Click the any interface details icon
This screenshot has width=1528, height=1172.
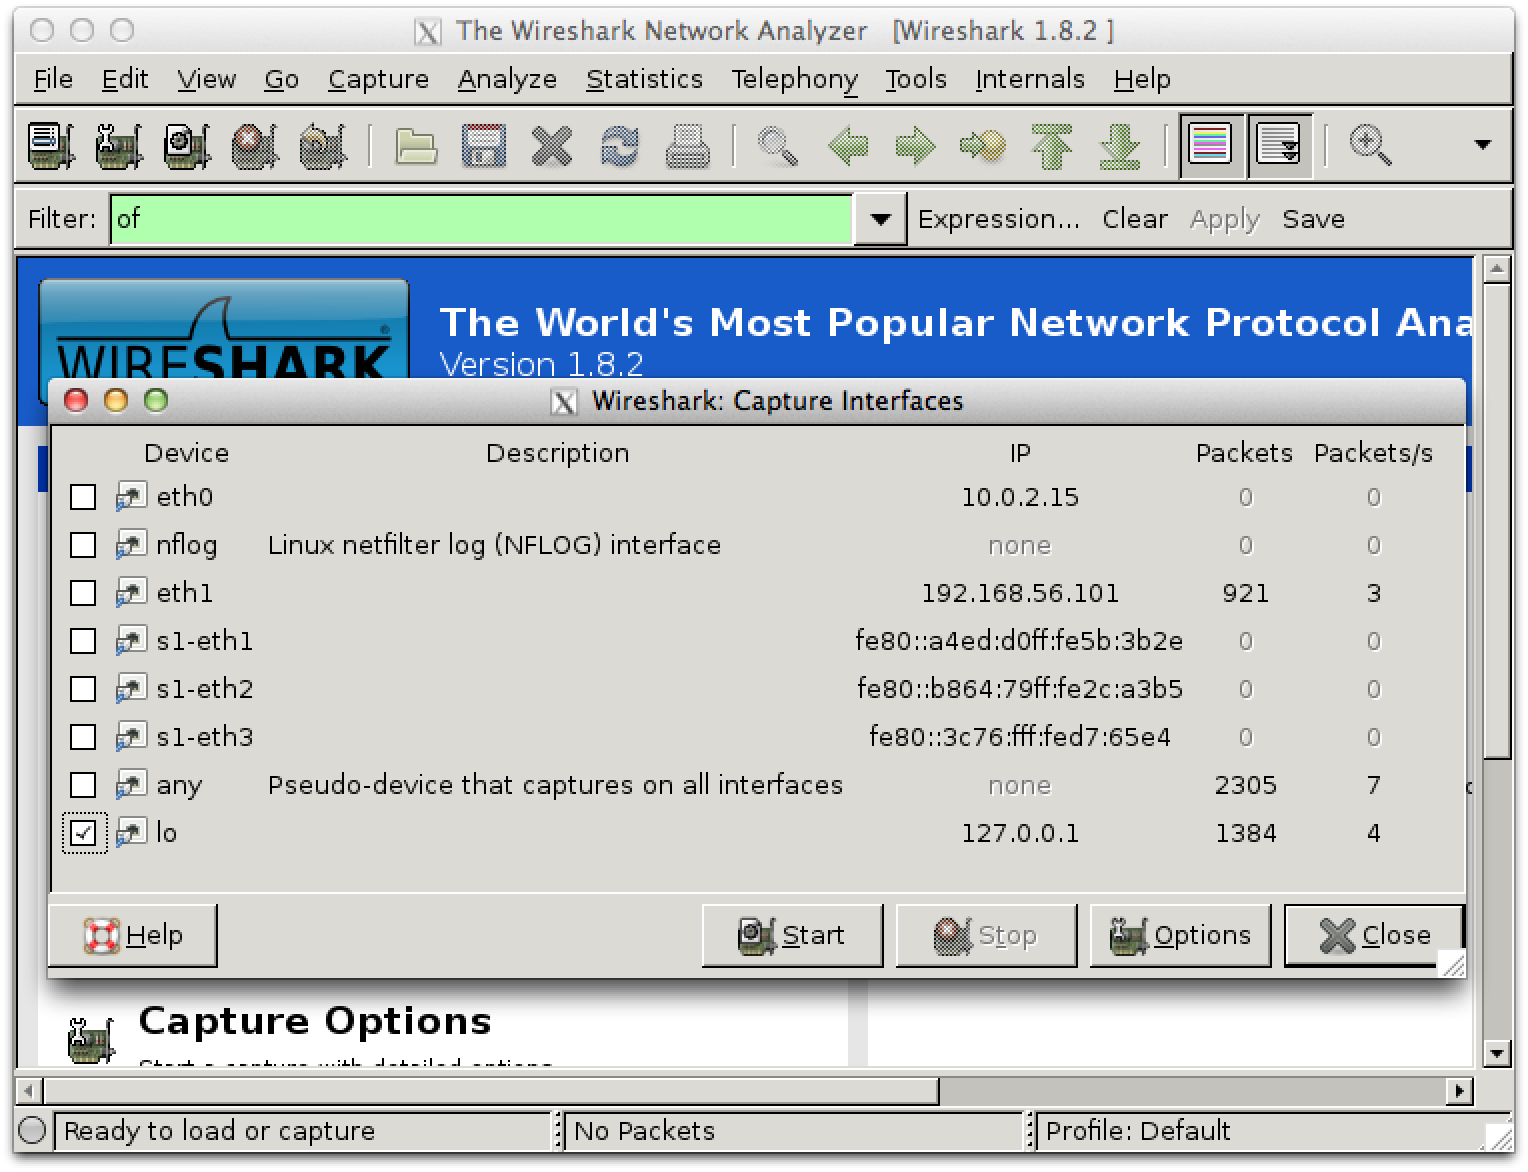(131, 785)
